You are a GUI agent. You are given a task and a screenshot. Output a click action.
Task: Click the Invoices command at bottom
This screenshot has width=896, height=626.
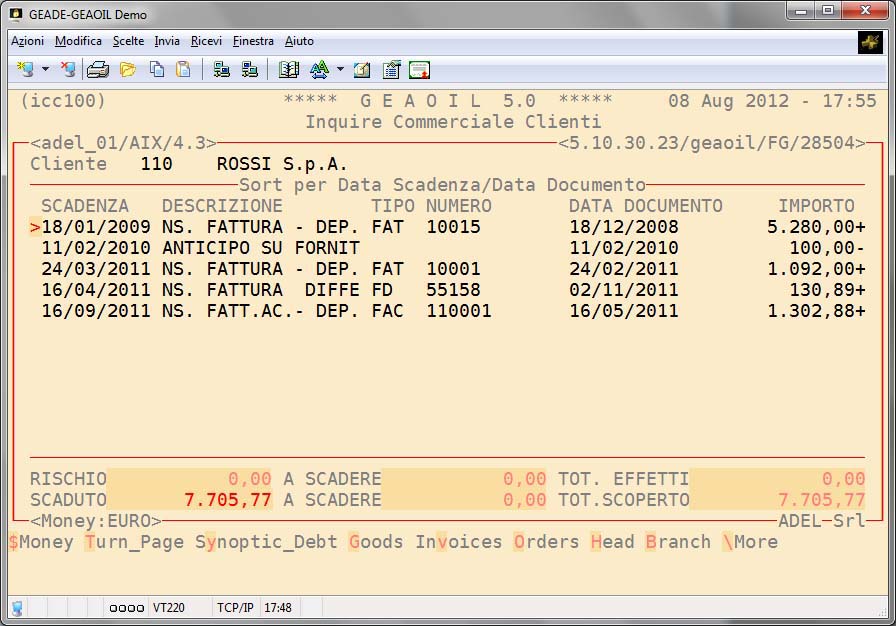[459, 541]
